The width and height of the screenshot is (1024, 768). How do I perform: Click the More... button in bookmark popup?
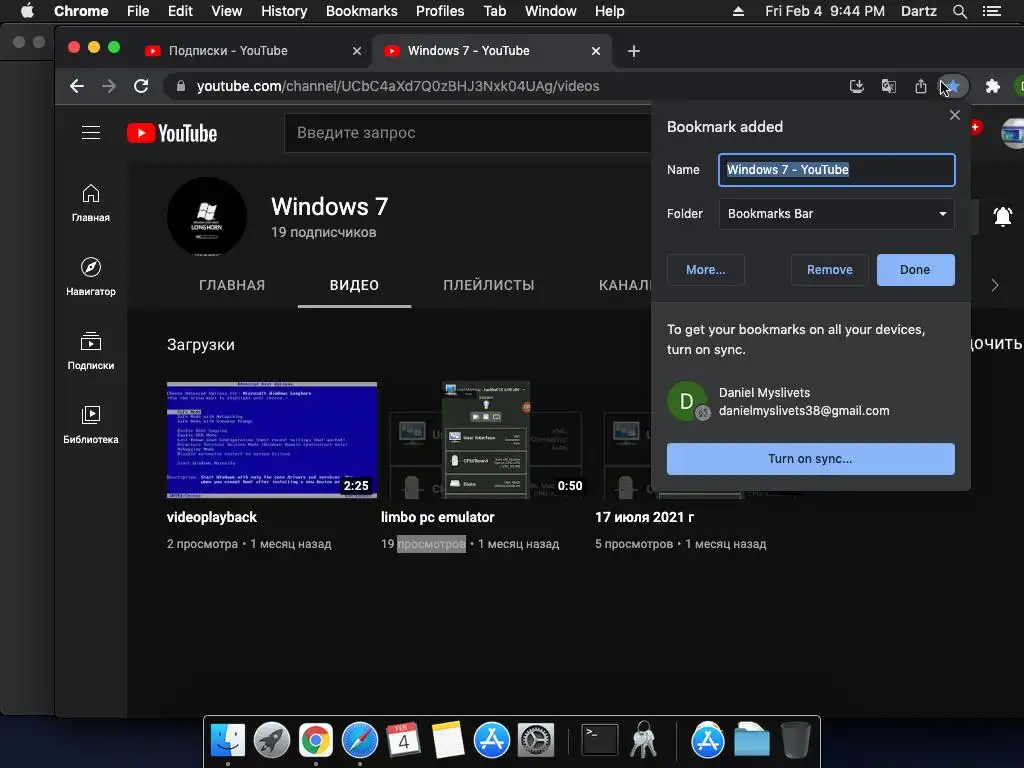(x=705, y=270)
